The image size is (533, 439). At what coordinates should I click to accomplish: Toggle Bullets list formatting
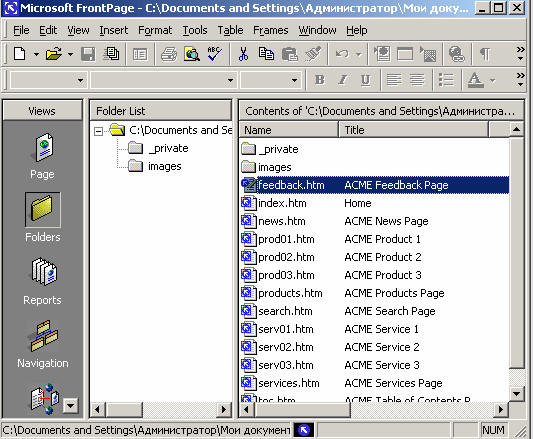(446, 80)
